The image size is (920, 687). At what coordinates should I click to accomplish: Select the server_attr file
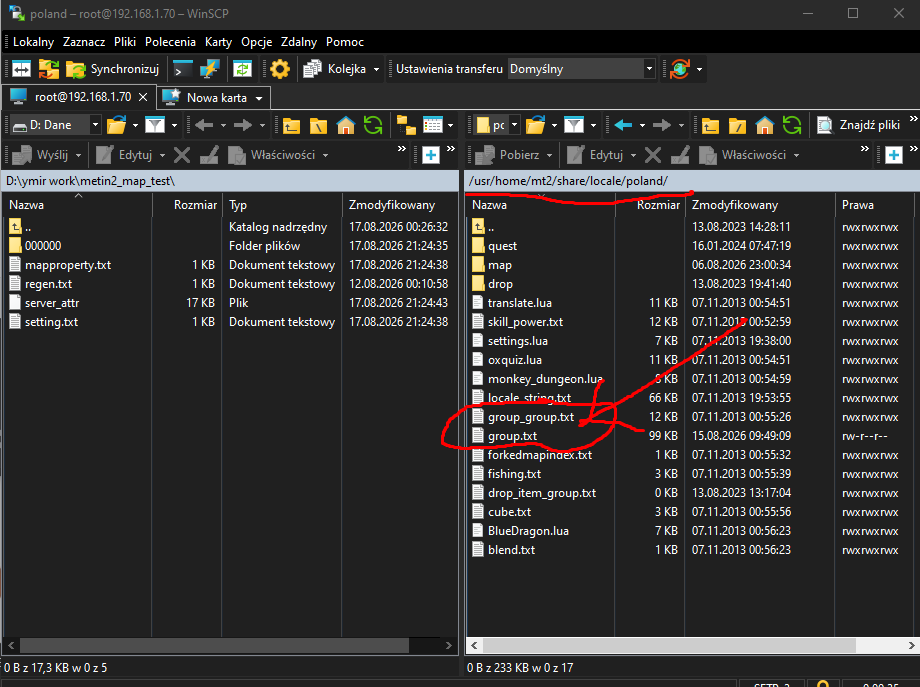point(44,303)
